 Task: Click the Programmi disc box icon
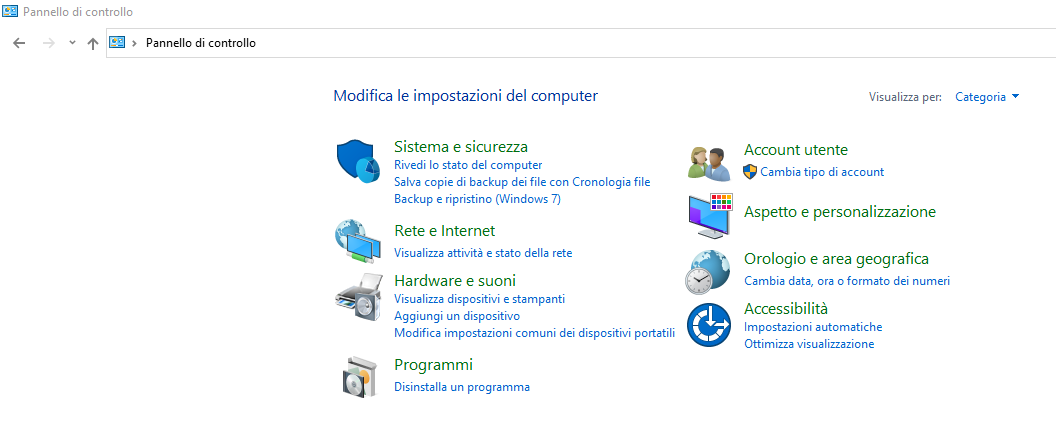[x=358, y=377]
